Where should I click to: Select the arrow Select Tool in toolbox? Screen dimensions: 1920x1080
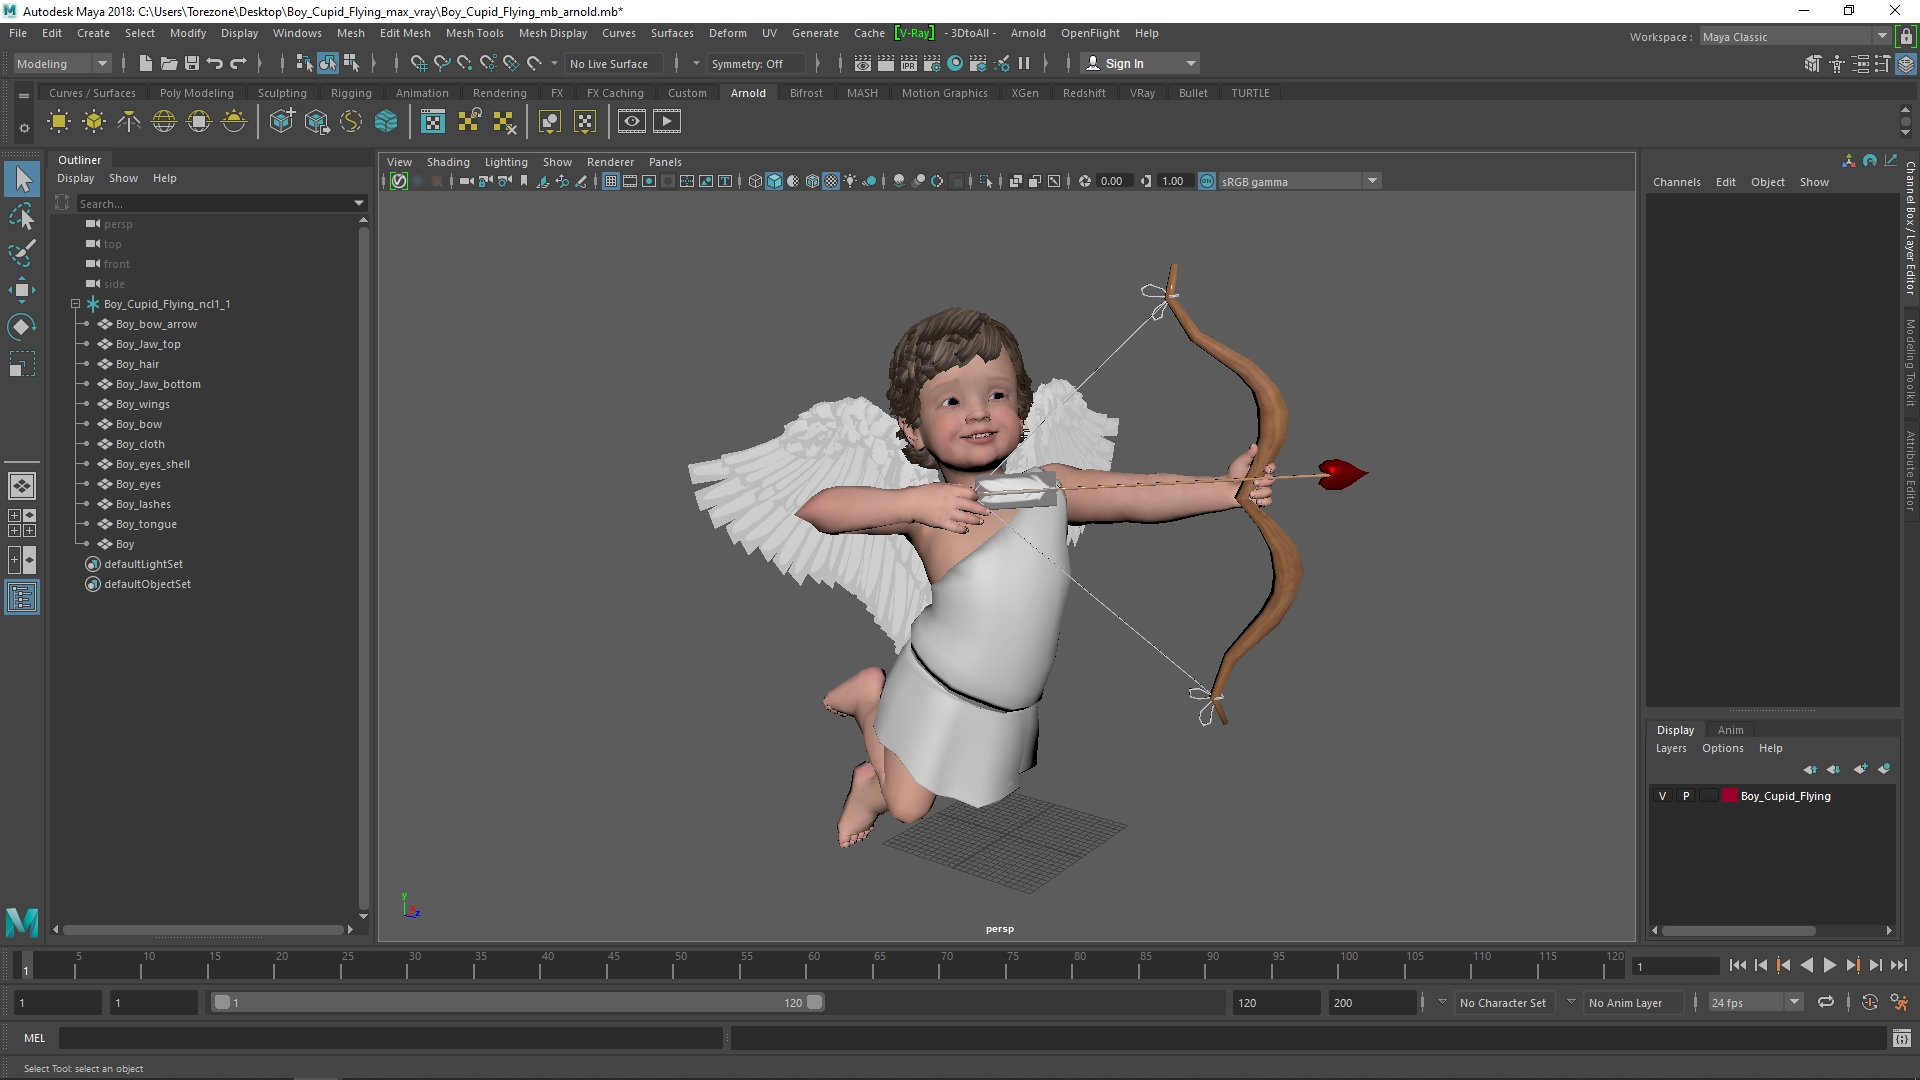pyautogui.click(x=22, y=180)
